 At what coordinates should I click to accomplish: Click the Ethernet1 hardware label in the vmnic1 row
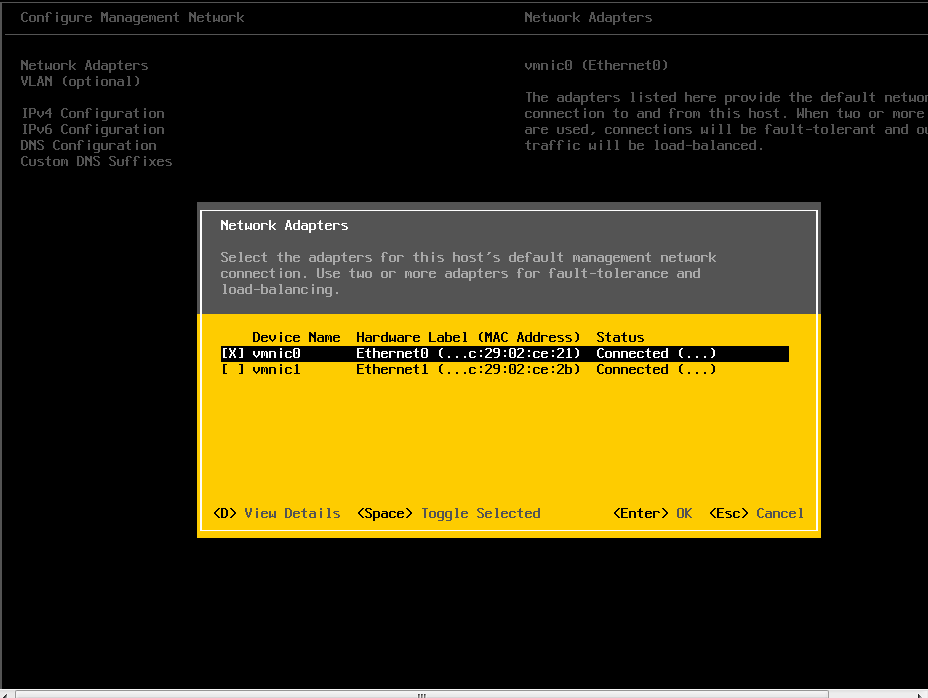(x=468, y=369)
